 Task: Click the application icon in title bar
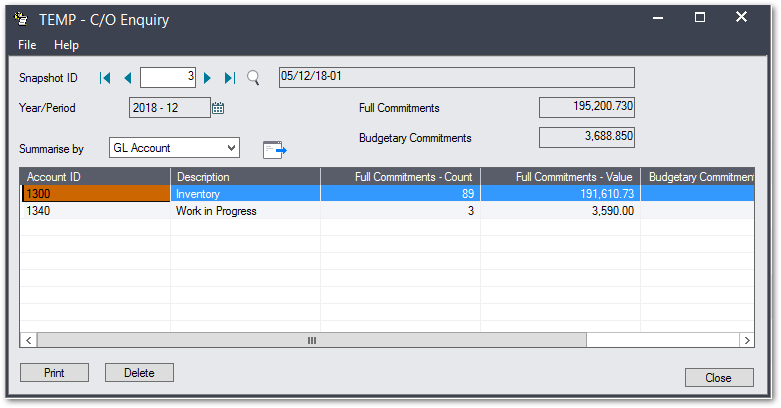(x=21, y=17)
